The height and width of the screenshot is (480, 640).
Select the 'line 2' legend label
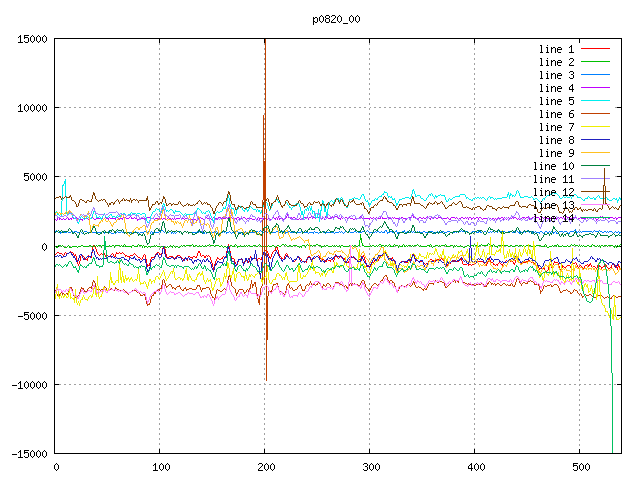click(556, 62)
